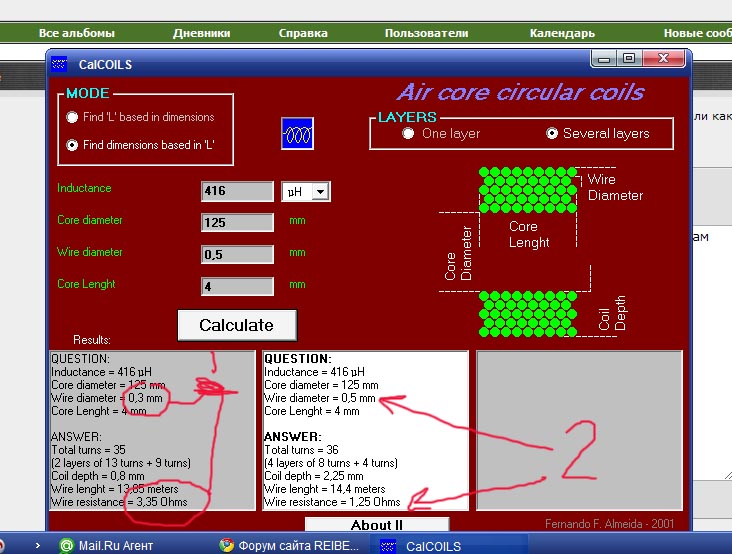The width and height of the screenshot is (732, 554).
Task: Click the Inductance value field
Action: 237,191
